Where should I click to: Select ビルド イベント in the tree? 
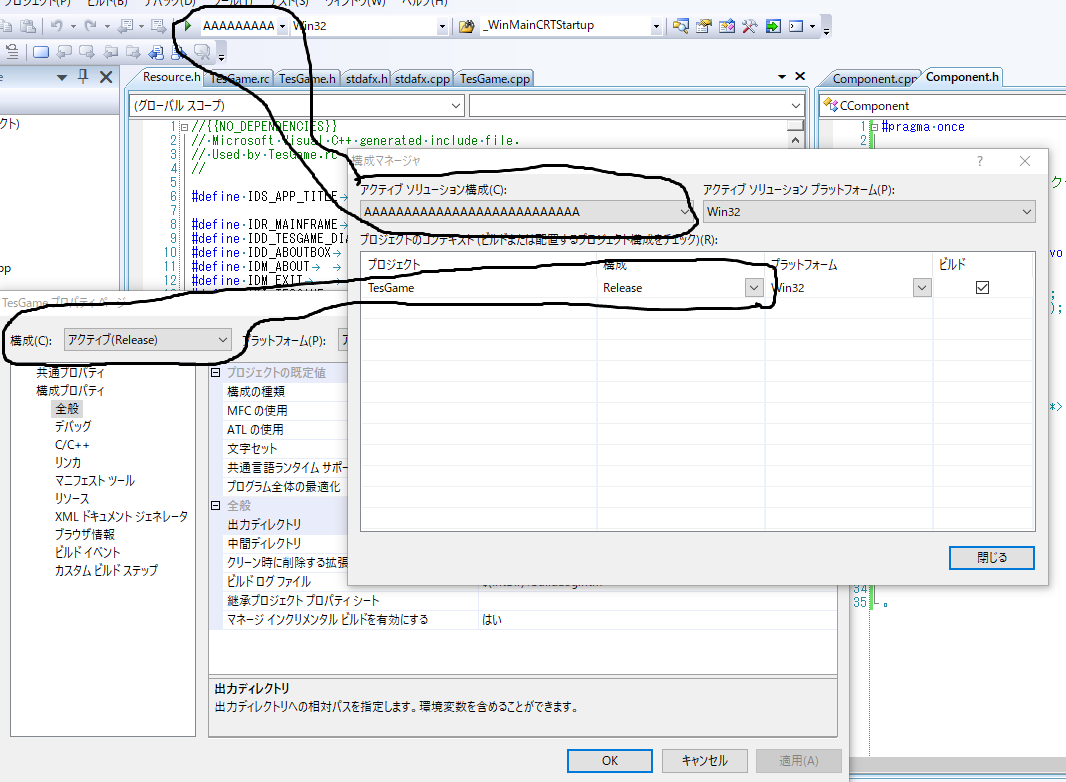click(x=87, y=552)
